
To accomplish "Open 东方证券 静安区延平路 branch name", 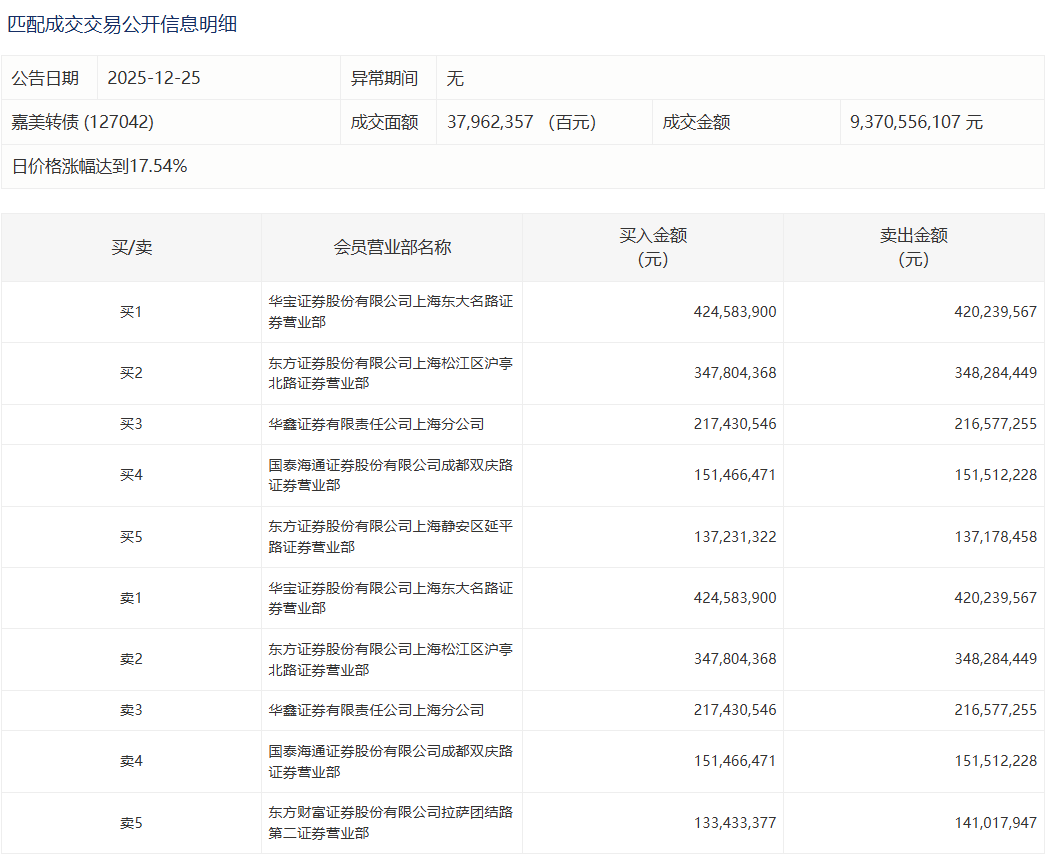I will (x=390, y=537).
